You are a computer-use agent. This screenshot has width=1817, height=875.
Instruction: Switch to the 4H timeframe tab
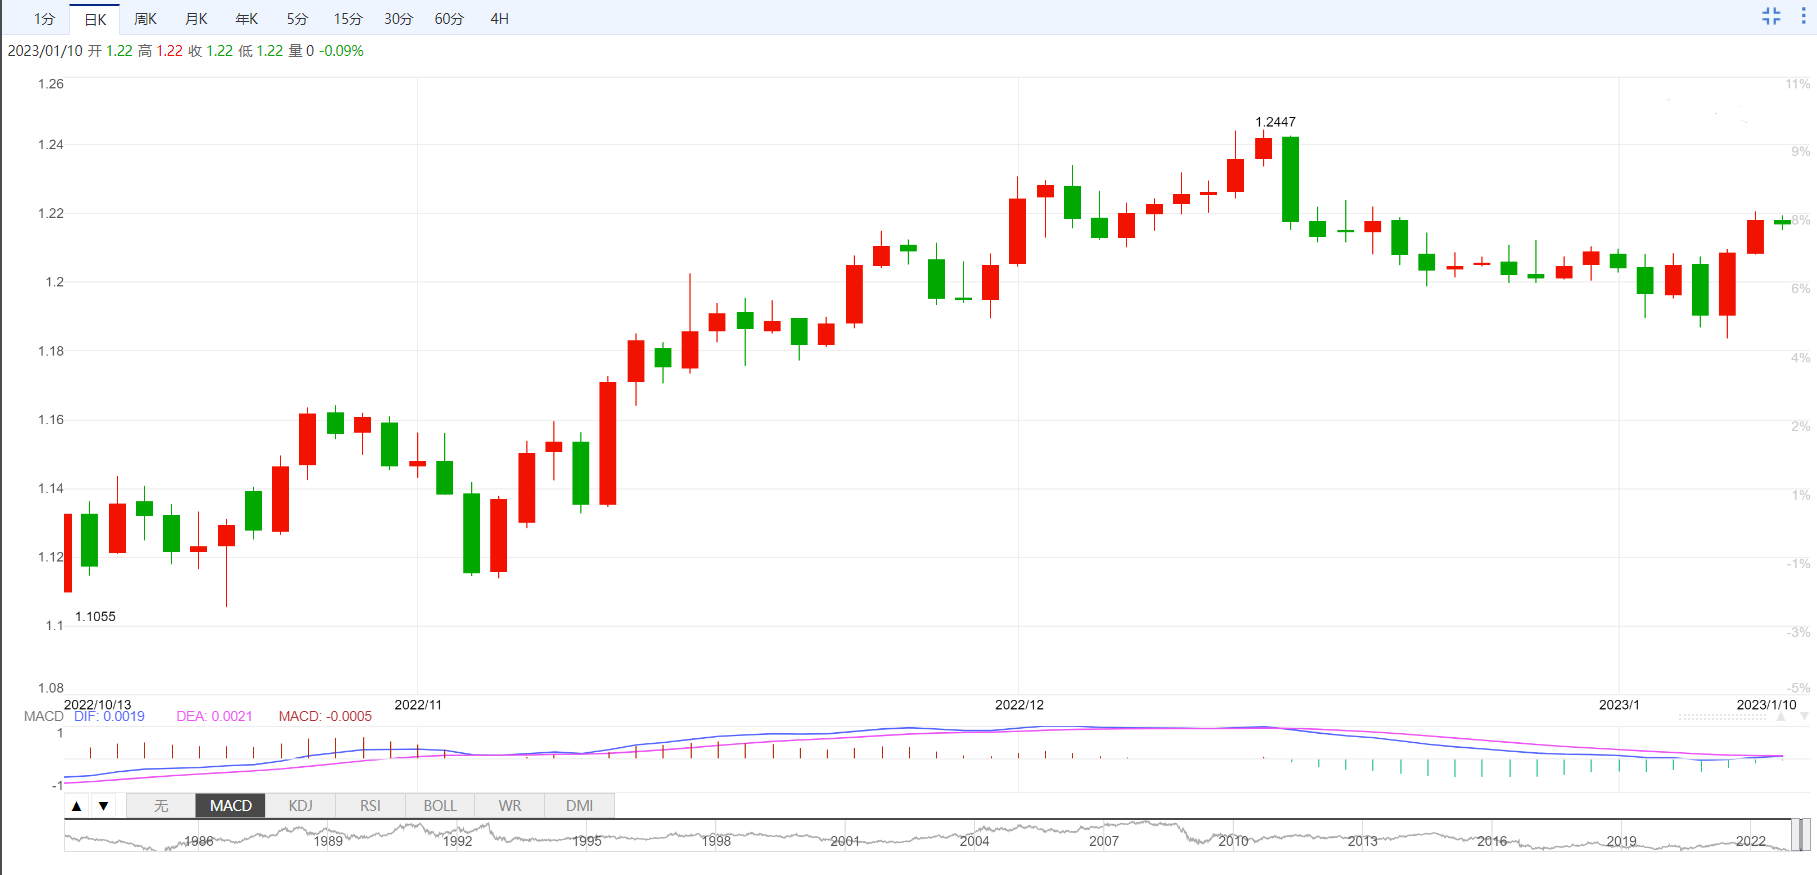pyautogui.click(x=500, y=19)
